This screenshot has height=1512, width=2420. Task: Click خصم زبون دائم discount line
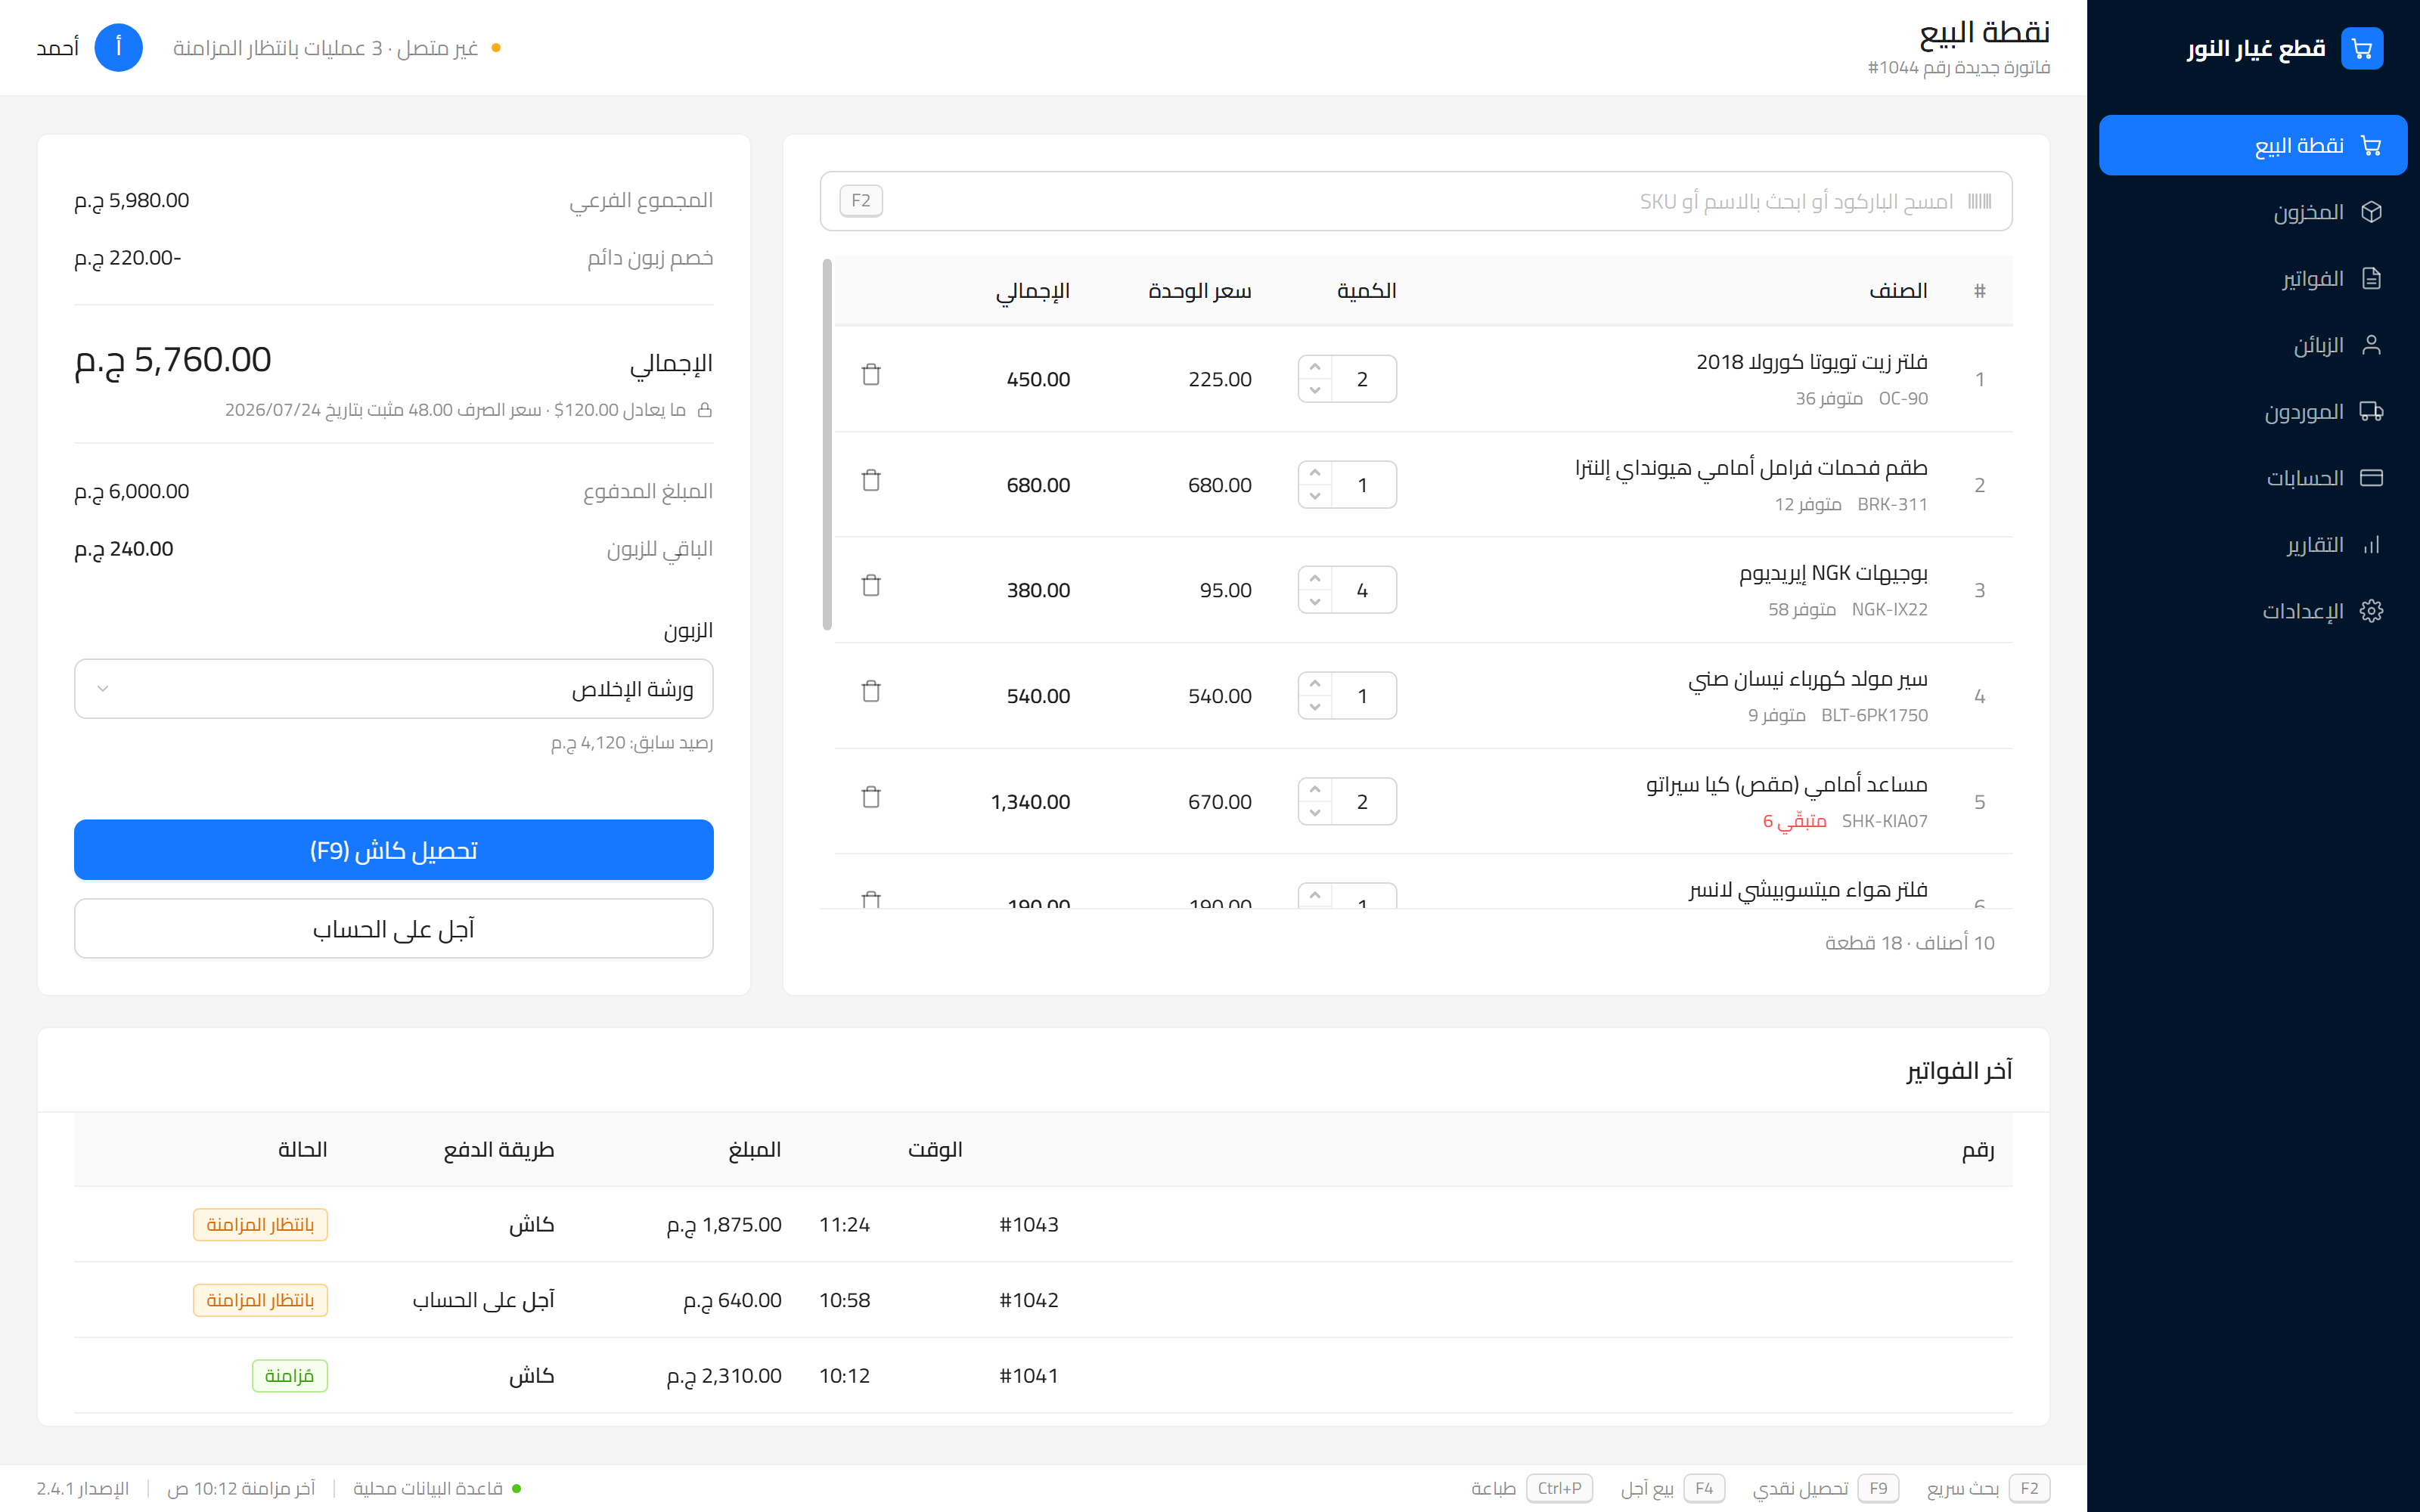point(394,258)
